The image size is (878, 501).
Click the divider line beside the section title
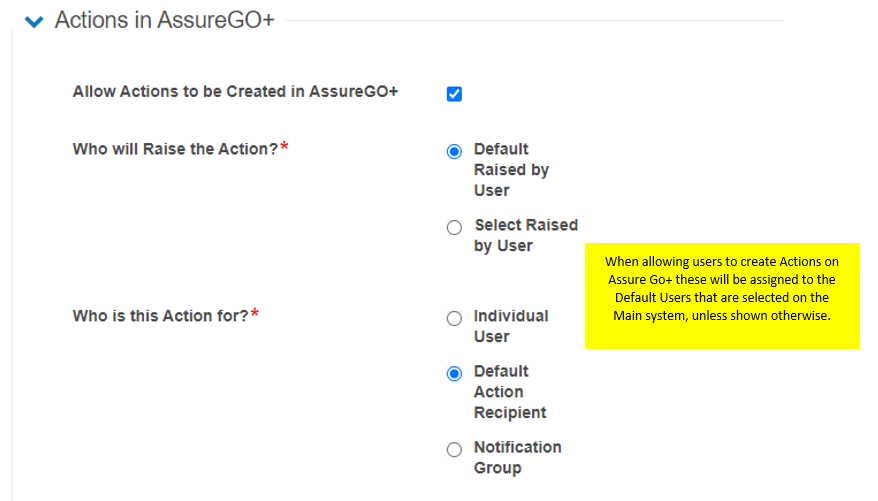coord(530,20)
